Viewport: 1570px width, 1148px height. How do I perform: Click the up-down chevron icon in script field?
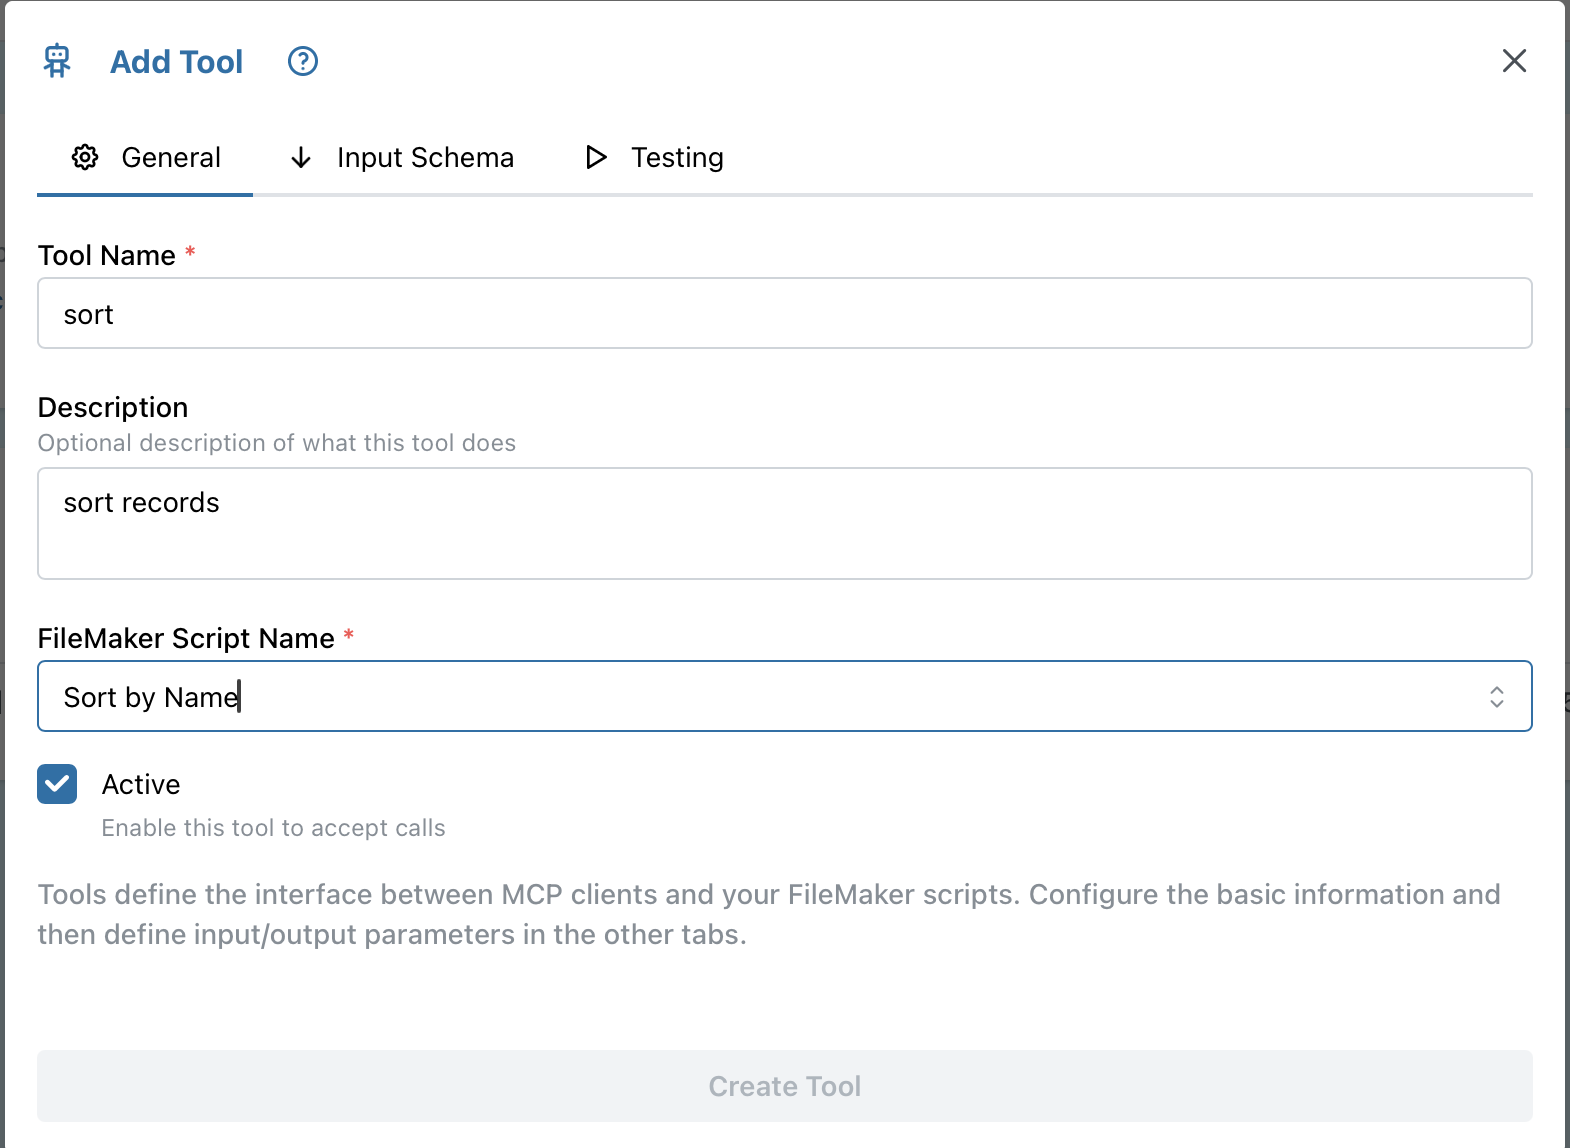[1496, 696]
